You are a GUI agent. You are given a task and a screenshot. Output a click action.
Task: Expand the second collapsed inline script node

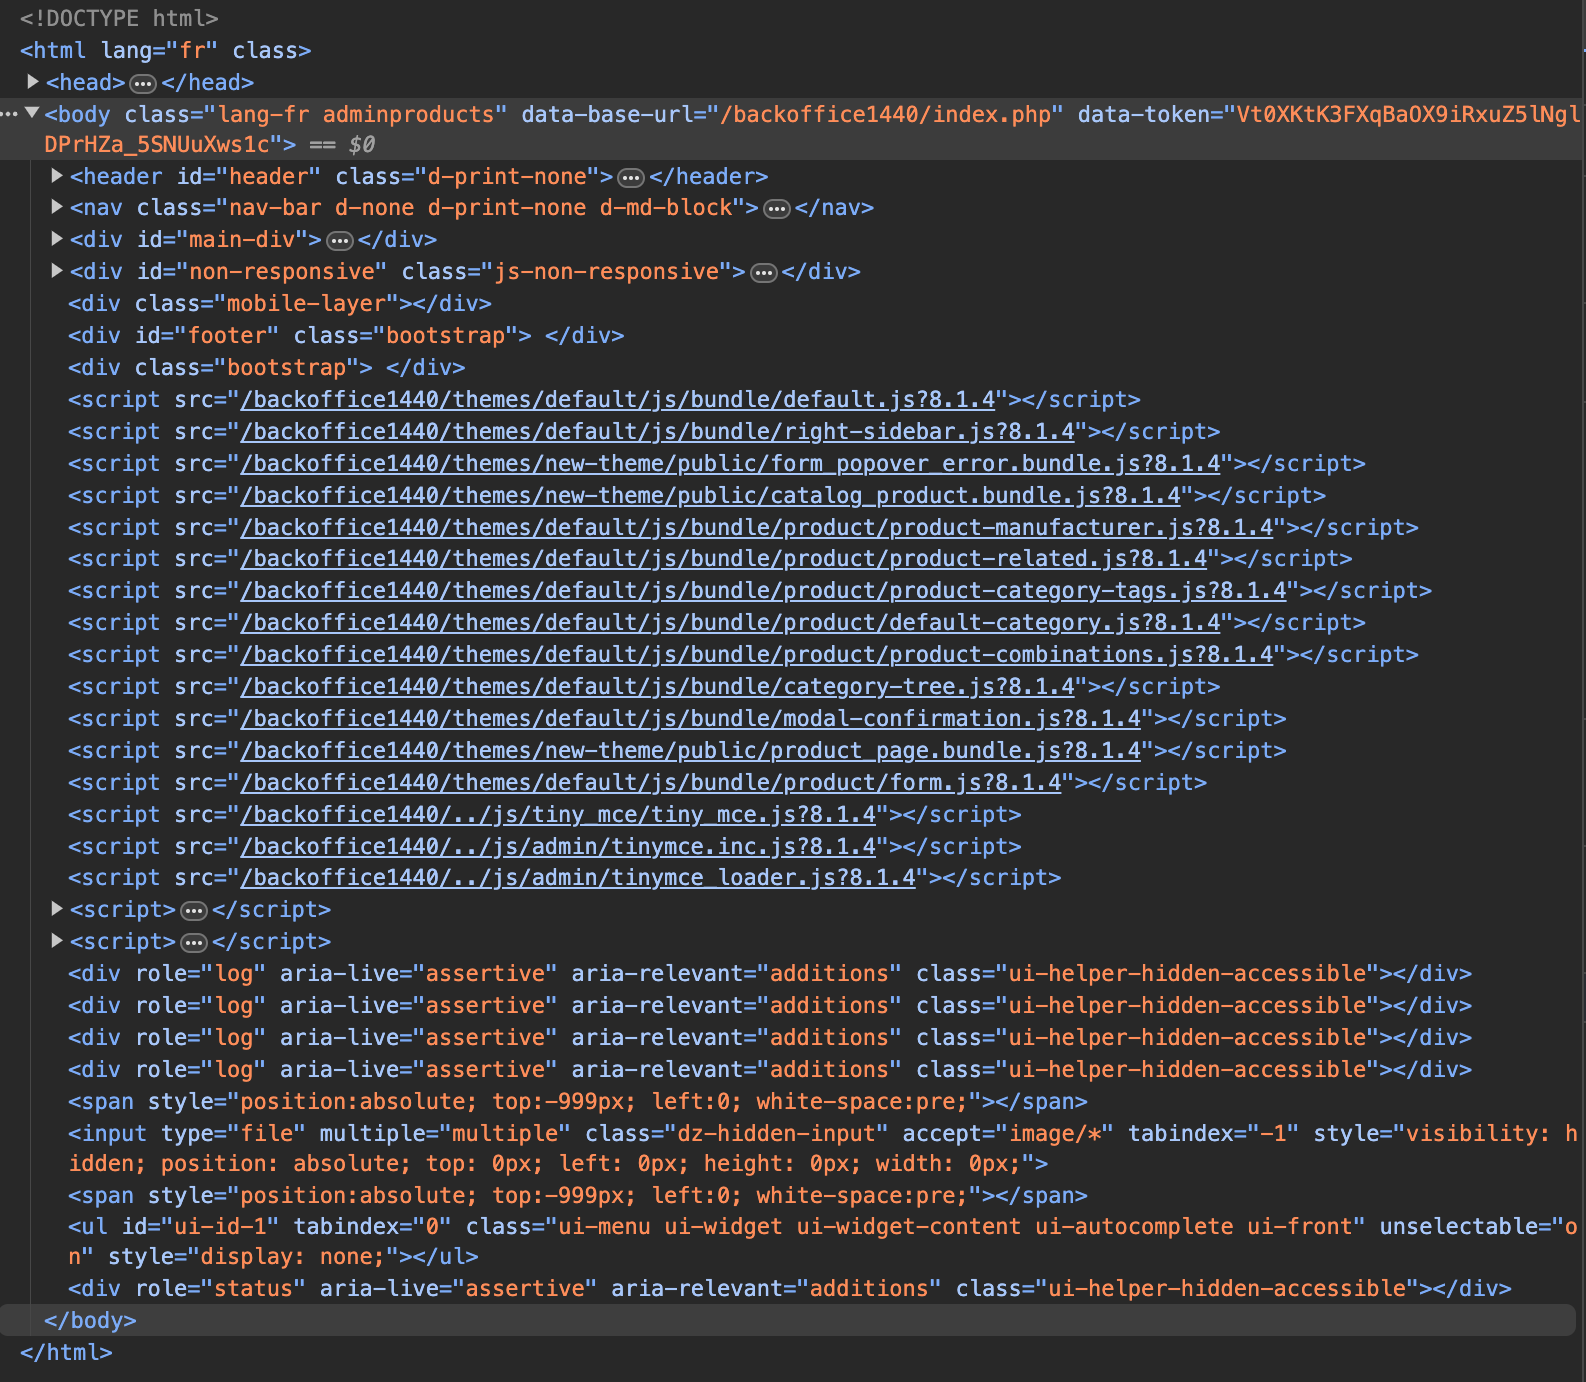pyautogui.click(x=57, y=941)
